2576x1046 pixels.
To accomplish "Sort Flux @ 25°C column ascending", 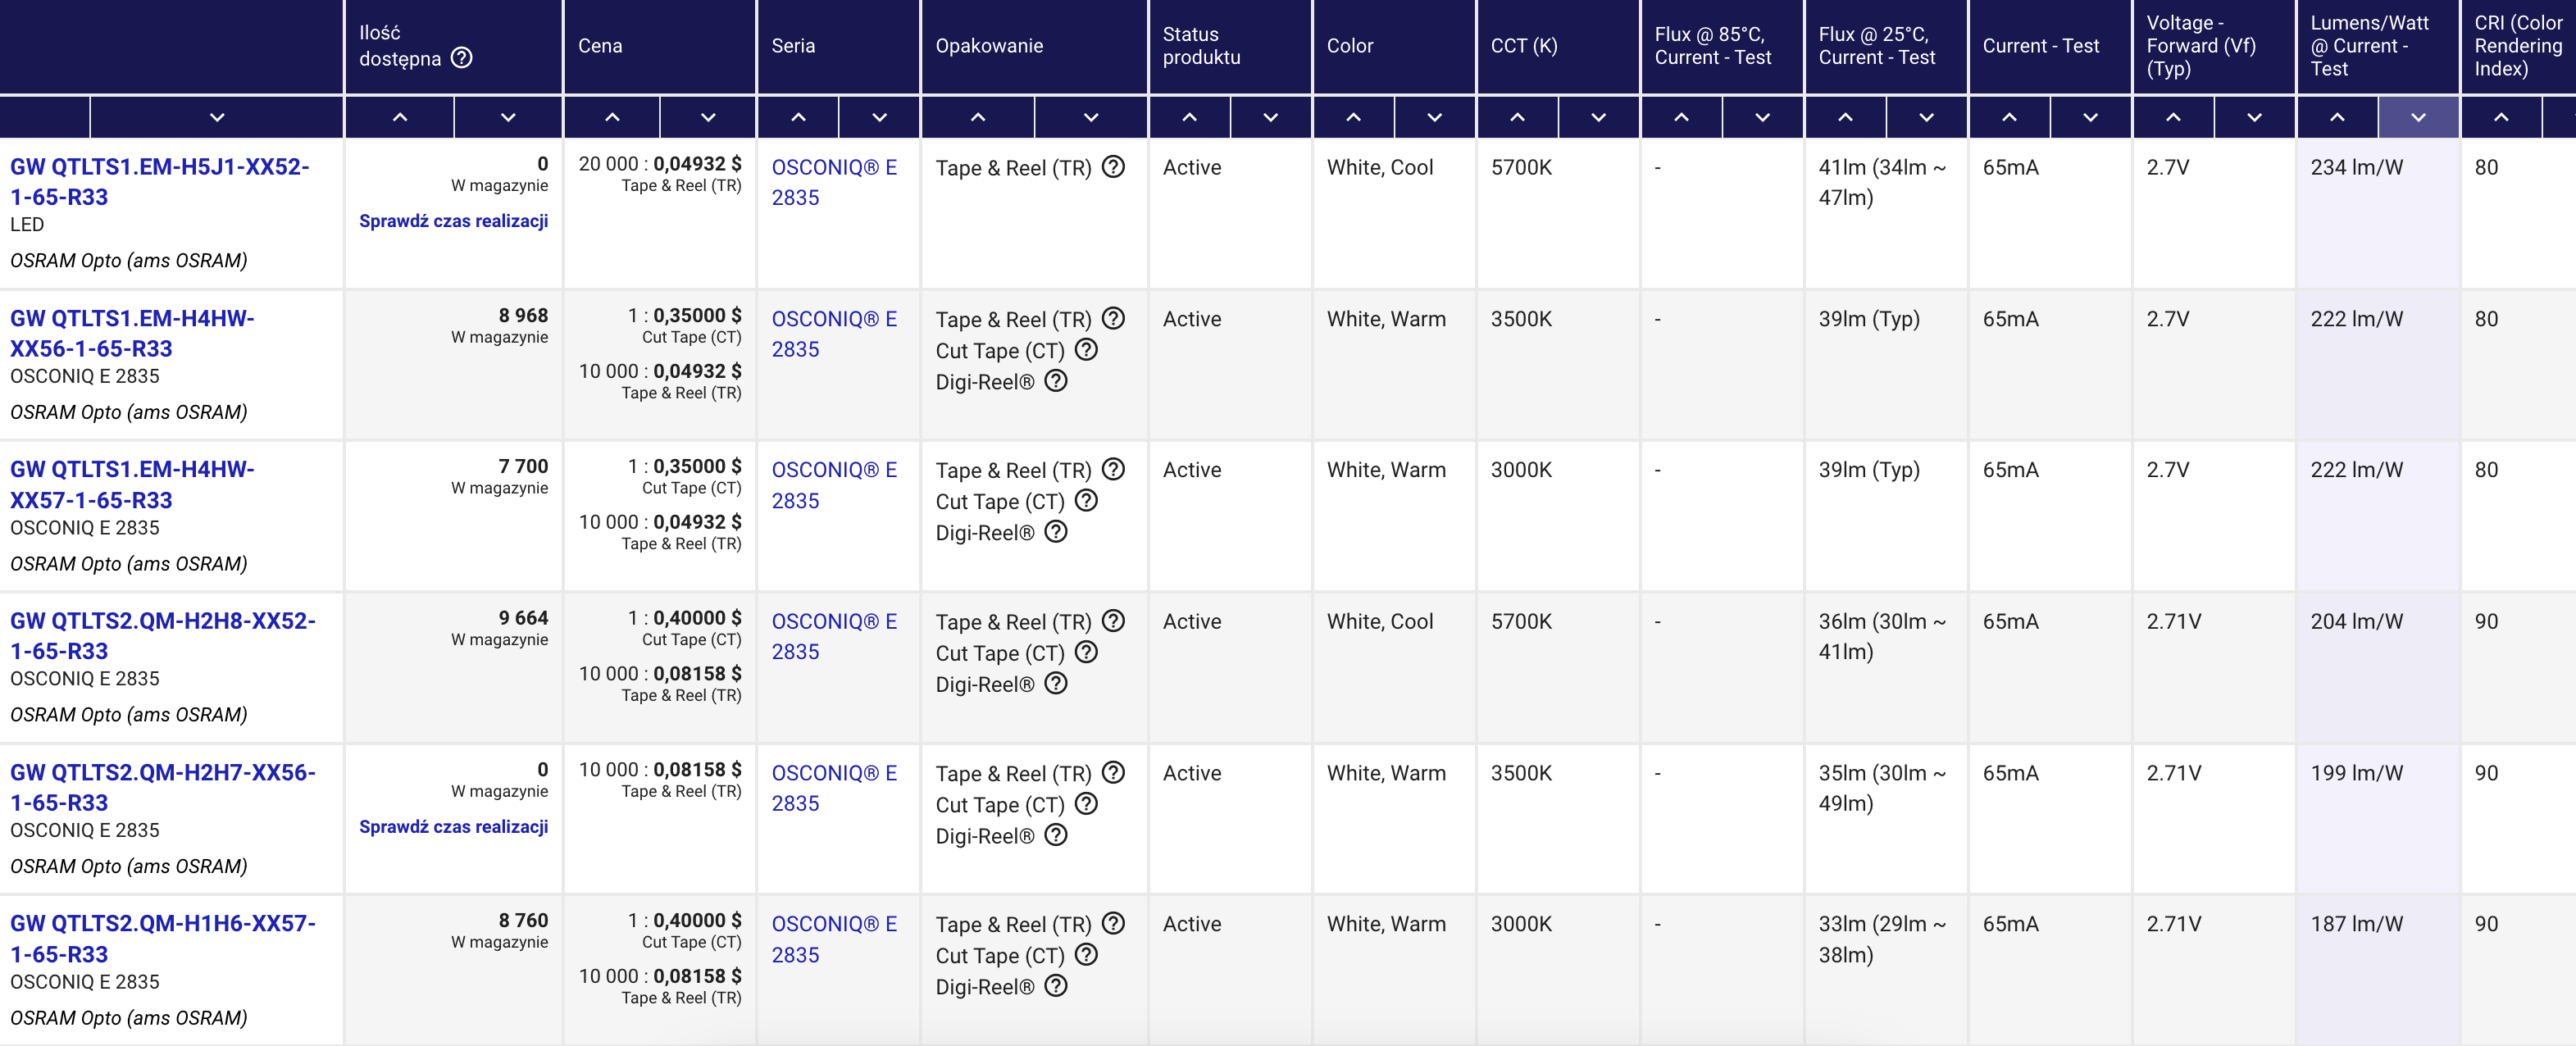I will 1845,117.
